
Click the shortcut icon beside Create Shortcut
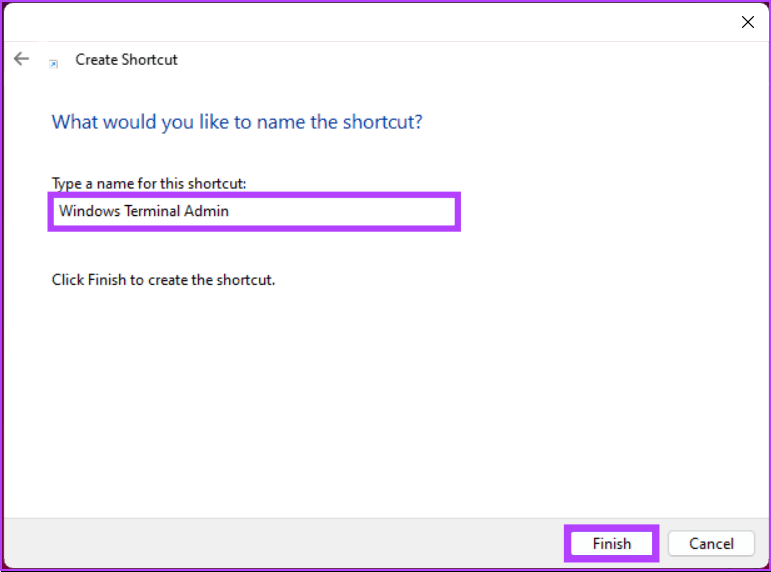point(54,63)
